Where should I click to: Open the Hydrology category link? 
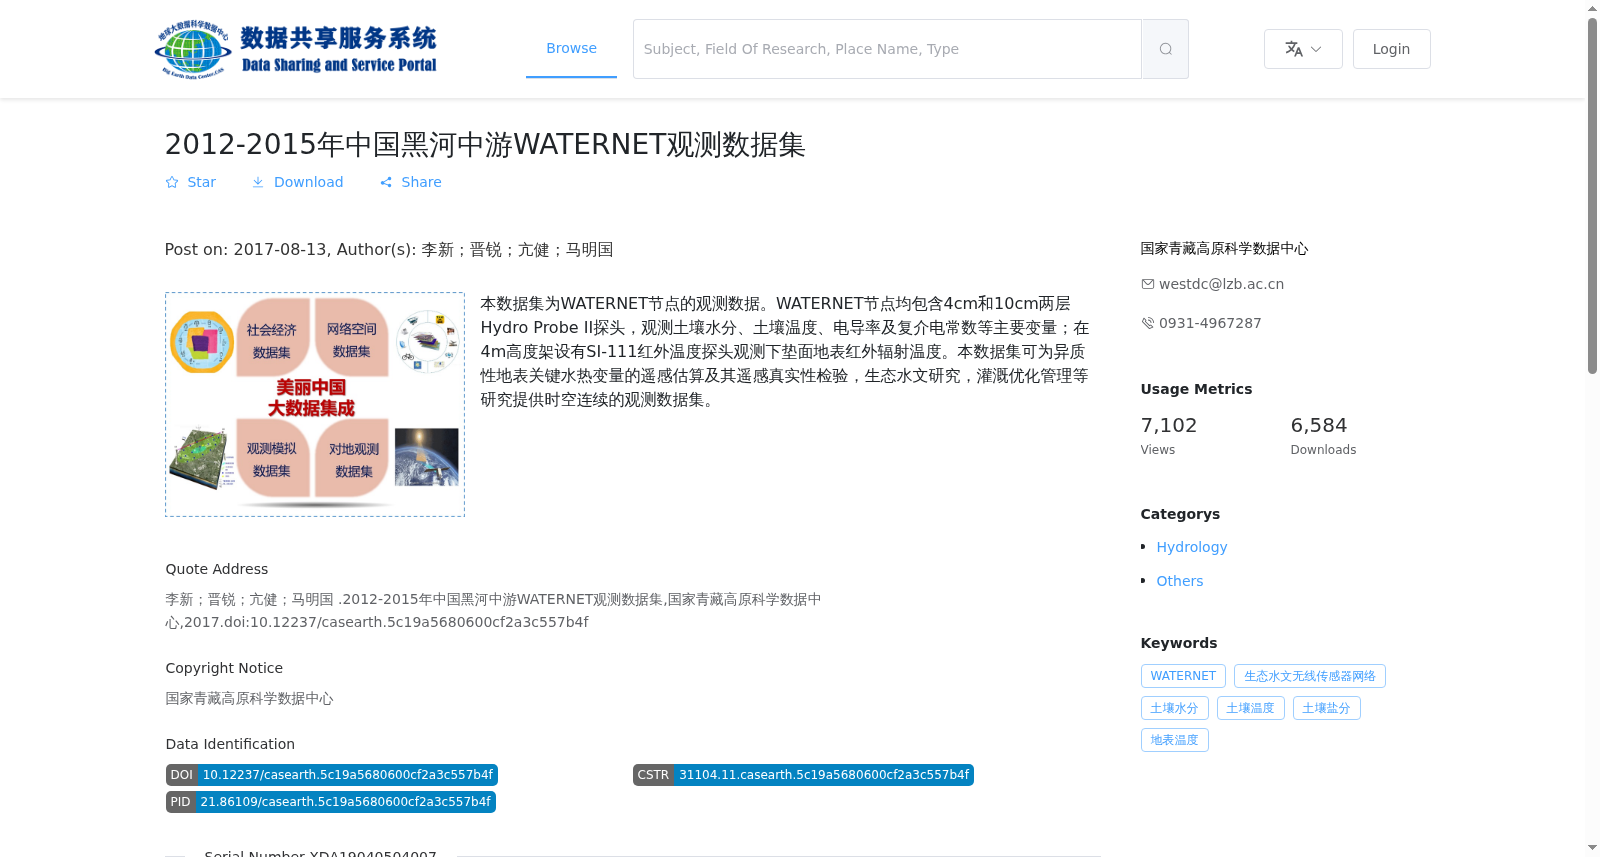point(1192,547)
